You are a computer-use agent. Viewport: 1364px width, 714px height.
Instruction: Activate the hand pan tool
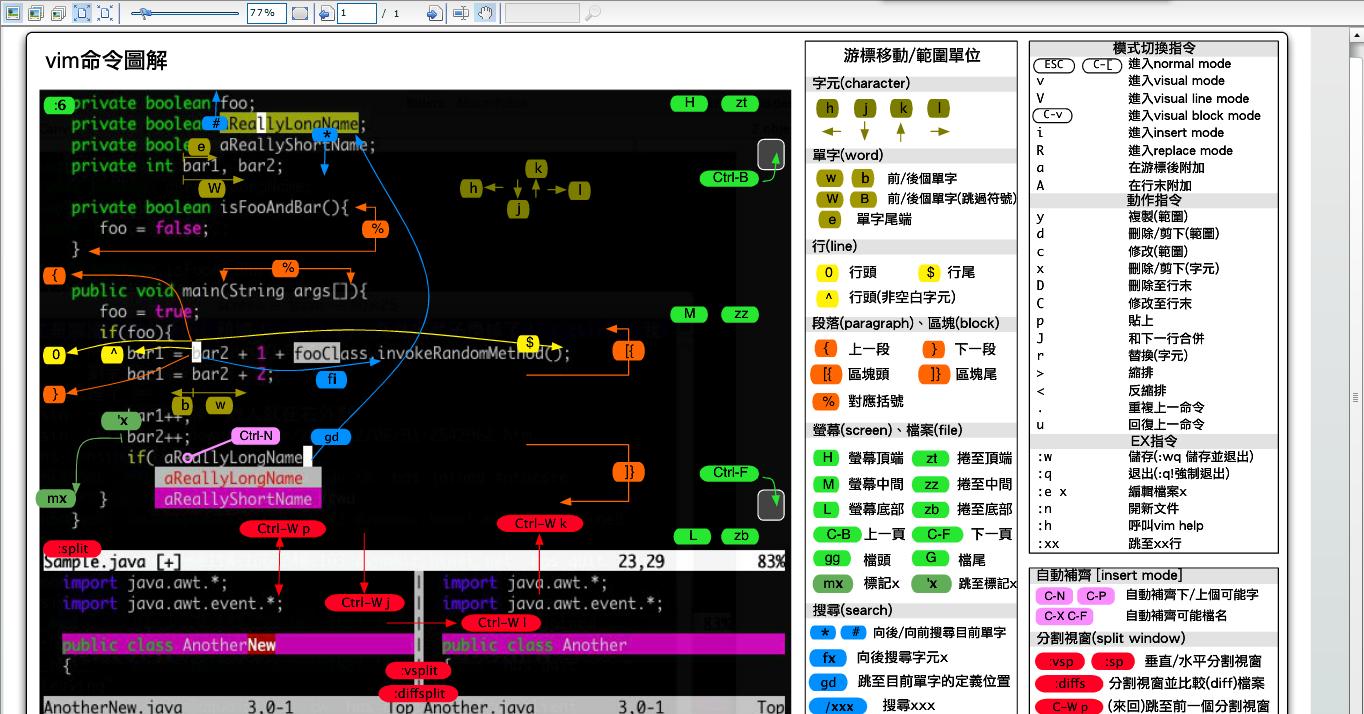point(485,13)
